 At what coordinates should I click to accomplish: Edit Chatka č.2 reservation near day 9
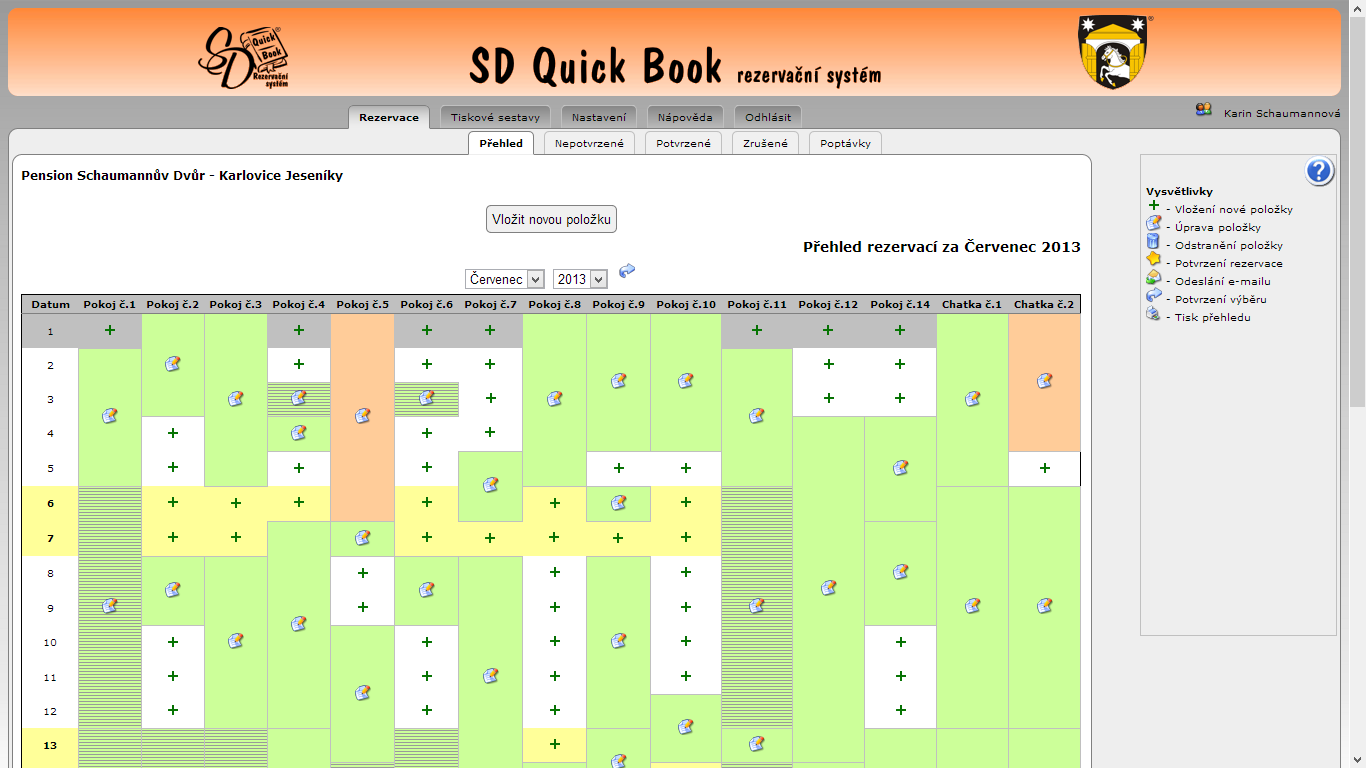point(1045,606)
